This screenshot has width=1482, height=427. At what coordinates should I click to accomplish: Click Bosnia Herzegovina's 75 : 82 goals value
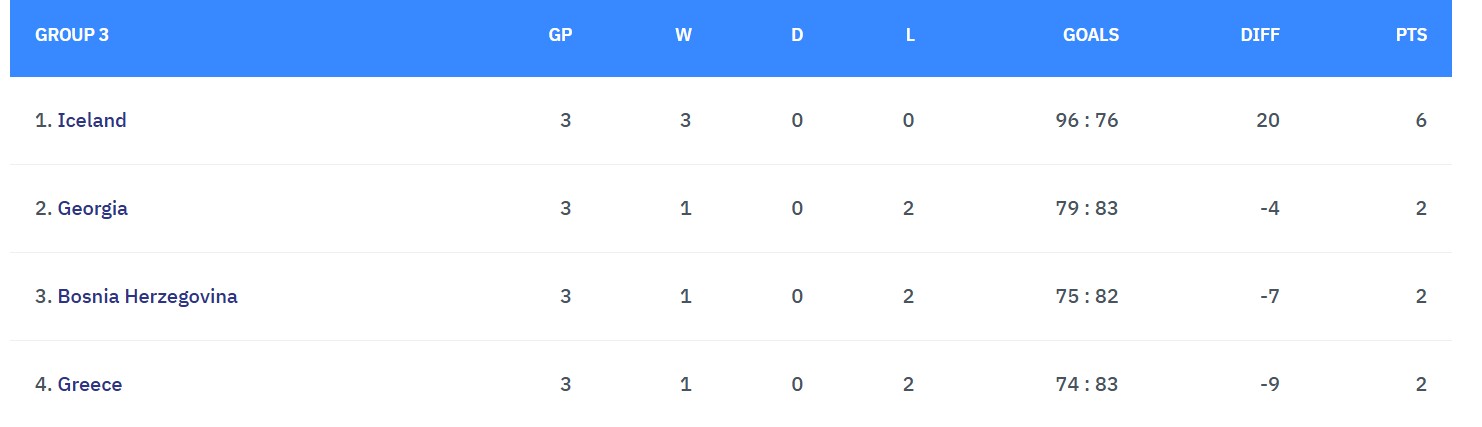pos(1086,297)
